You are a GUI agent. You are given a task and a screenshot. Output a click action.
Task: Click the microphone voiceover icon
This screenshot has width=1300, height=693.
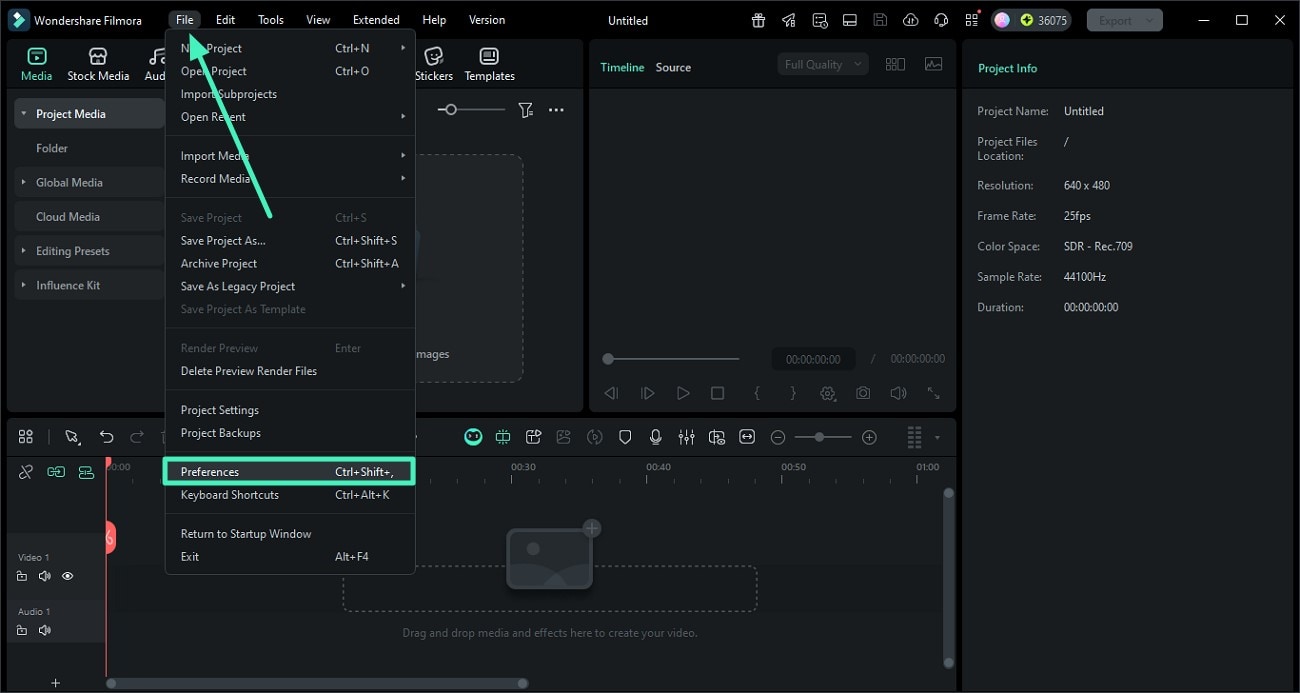tap(656, 437)
